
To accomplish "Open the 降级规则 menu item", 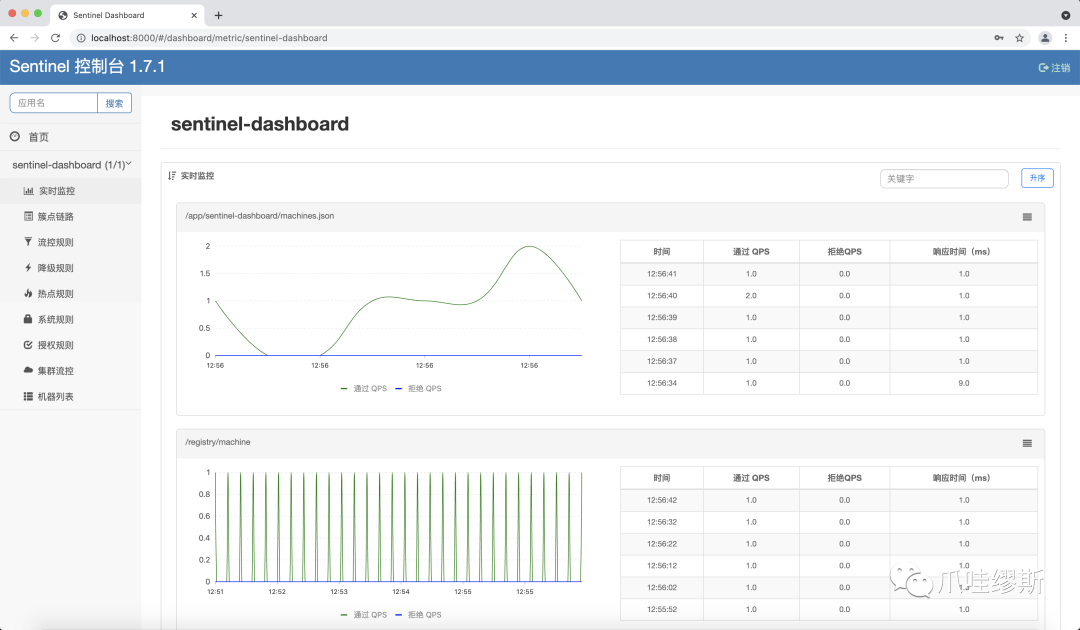I will [x=70, y=268].
